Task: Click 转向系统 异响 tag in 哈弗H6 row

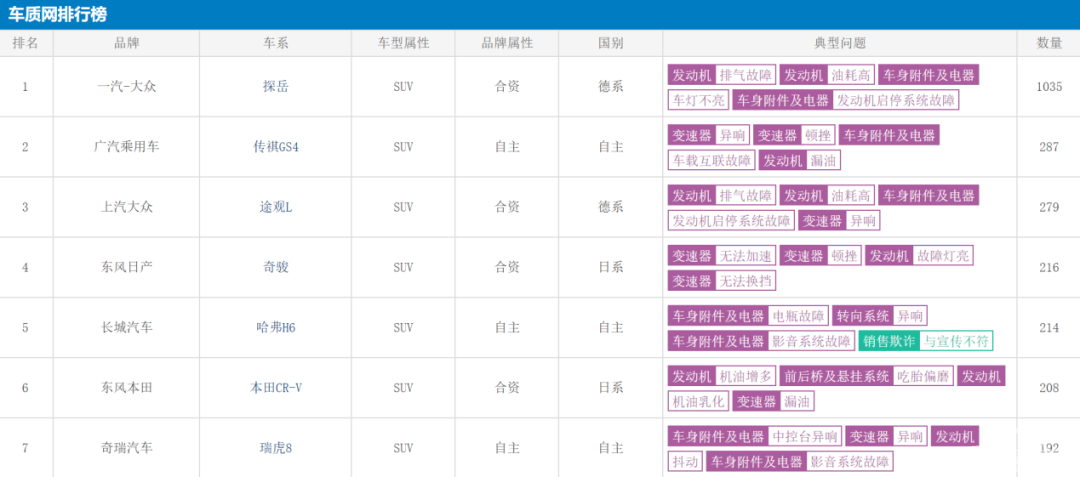Action: [x=880, y=316]
